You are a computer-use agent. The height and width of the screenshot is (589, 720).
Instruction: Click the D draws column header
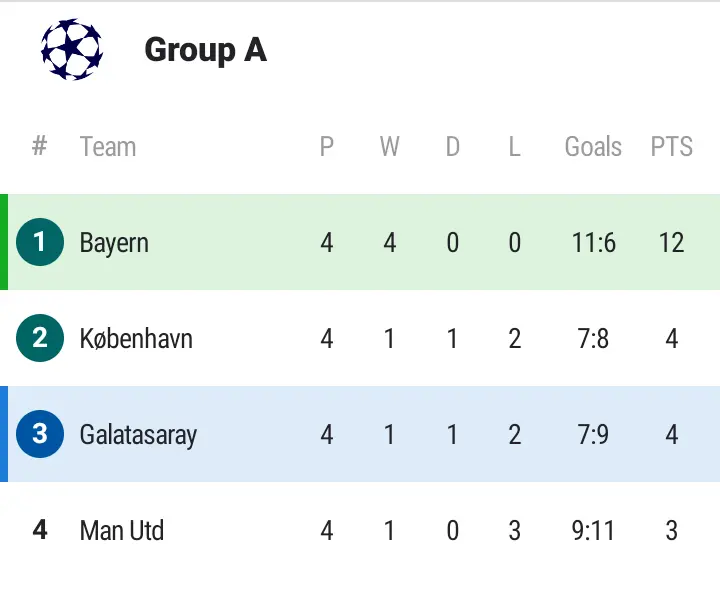click(x=452, y=147)
